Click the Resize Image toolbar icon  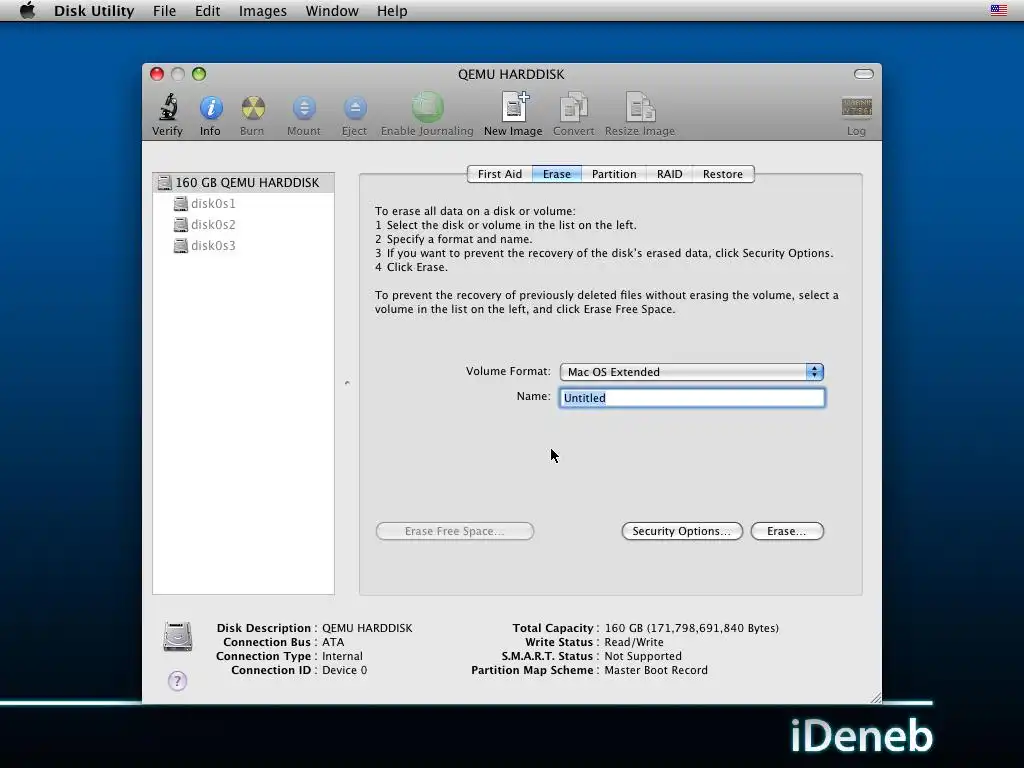pos(640,107)
